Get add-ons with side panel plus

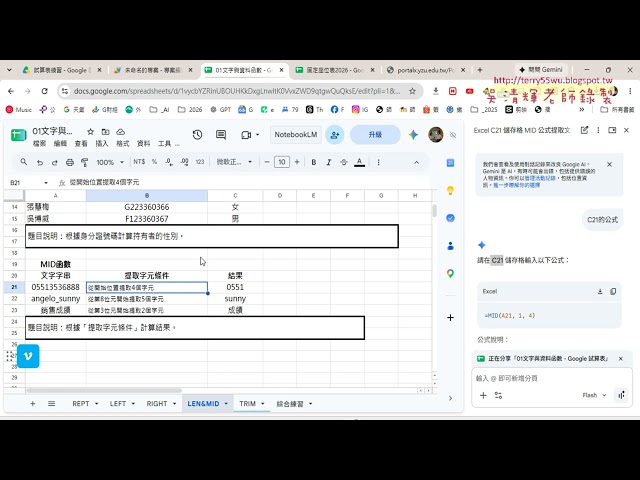(x=450, y=318)
